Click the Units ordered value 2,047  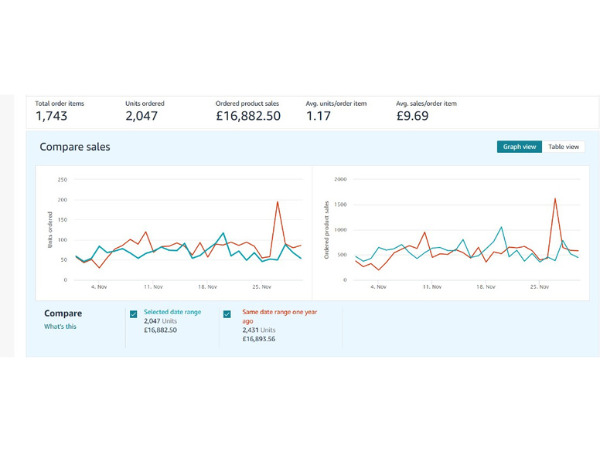[x=144, y=116]
